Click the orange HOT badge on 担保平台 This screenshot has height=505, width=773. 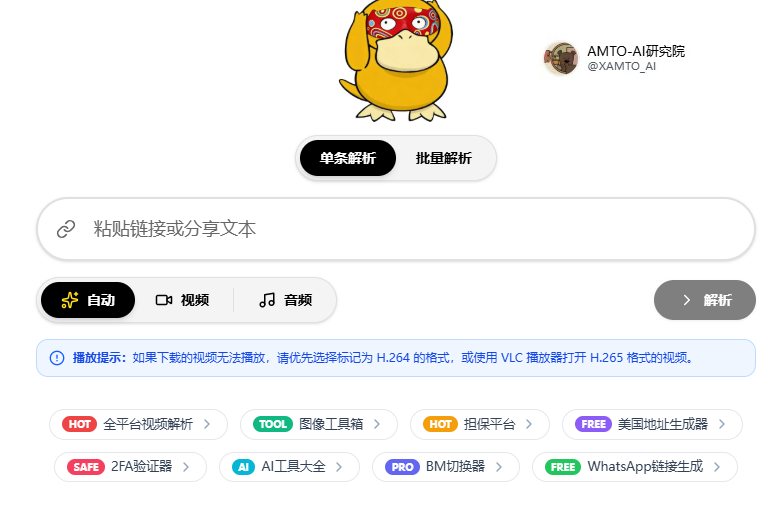(x=440, y=424)
